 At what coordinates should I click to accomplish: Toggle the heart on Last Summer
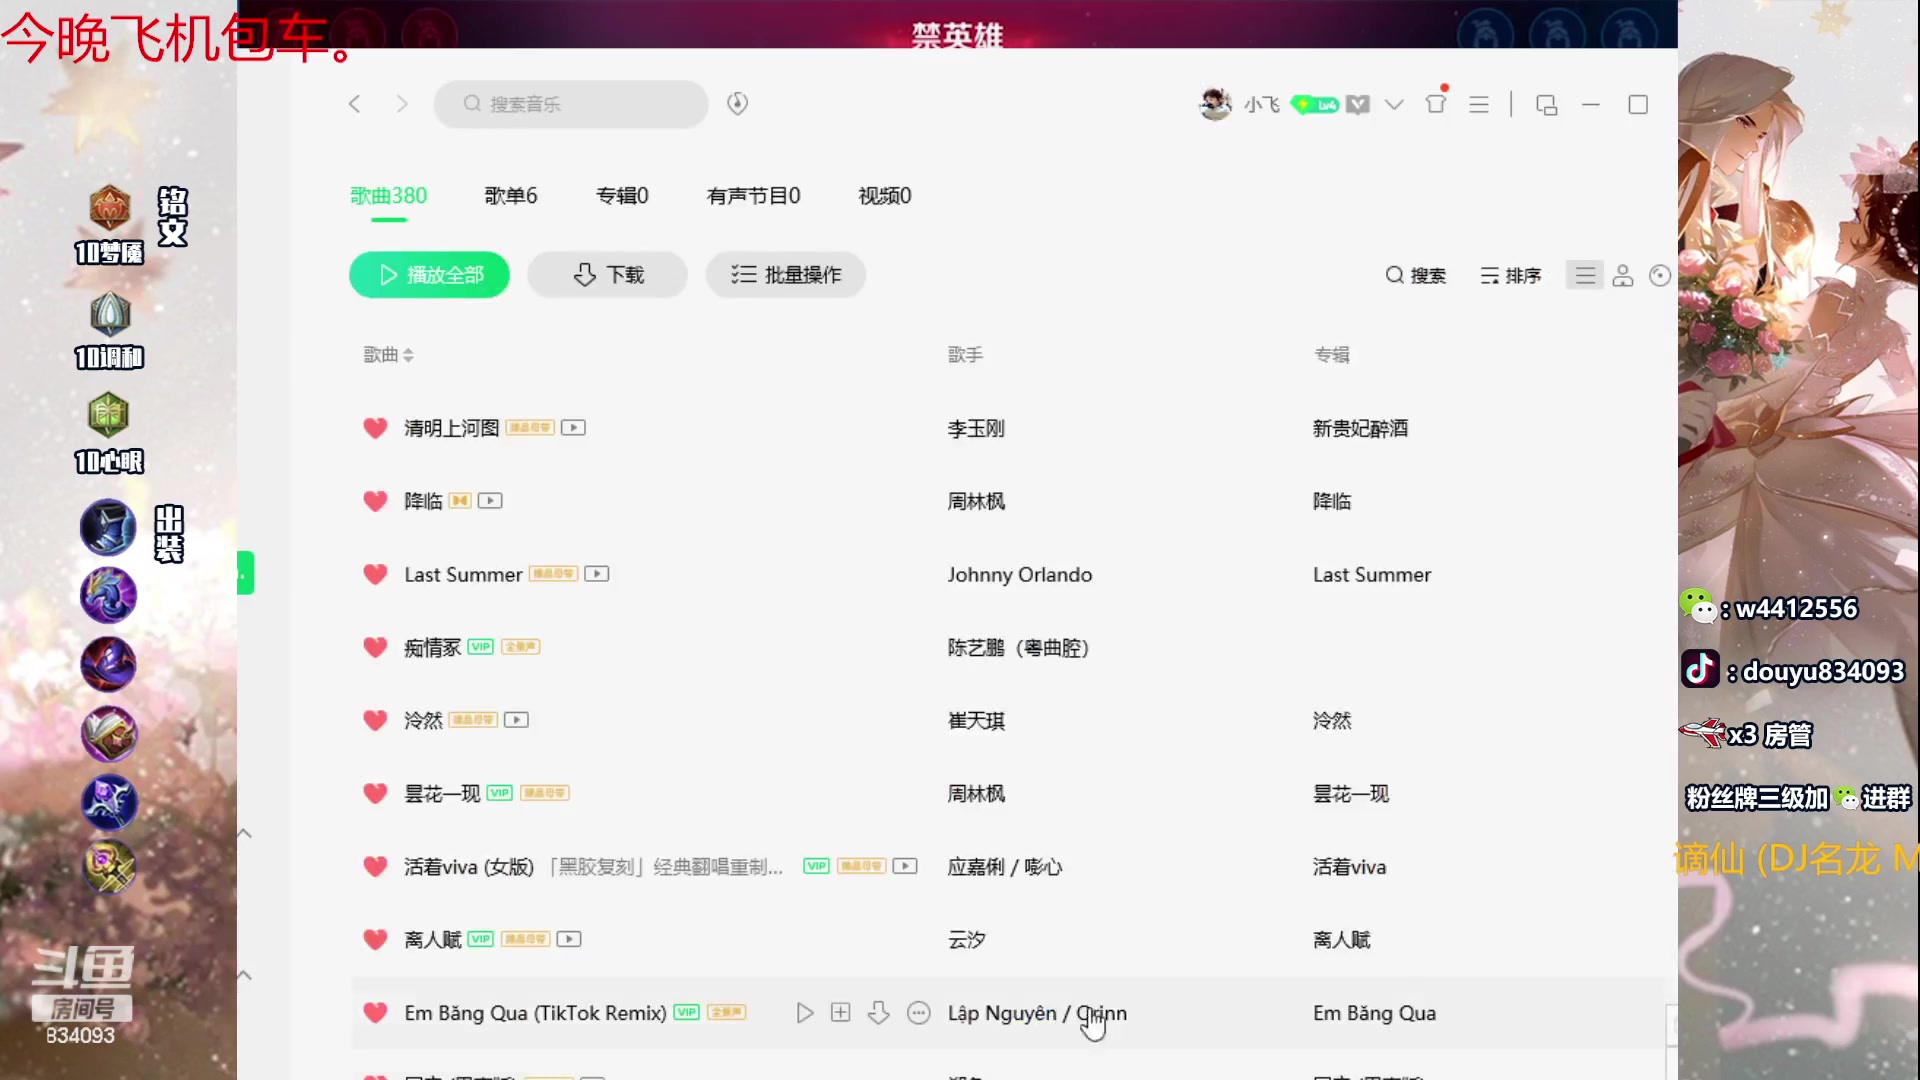click(375, 574)
